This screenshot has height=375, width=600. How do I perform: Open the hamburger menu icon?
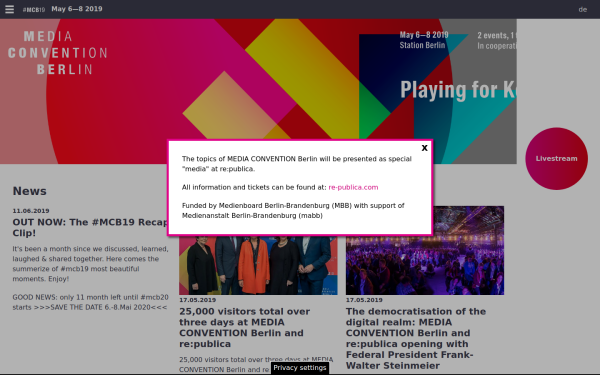10,9
